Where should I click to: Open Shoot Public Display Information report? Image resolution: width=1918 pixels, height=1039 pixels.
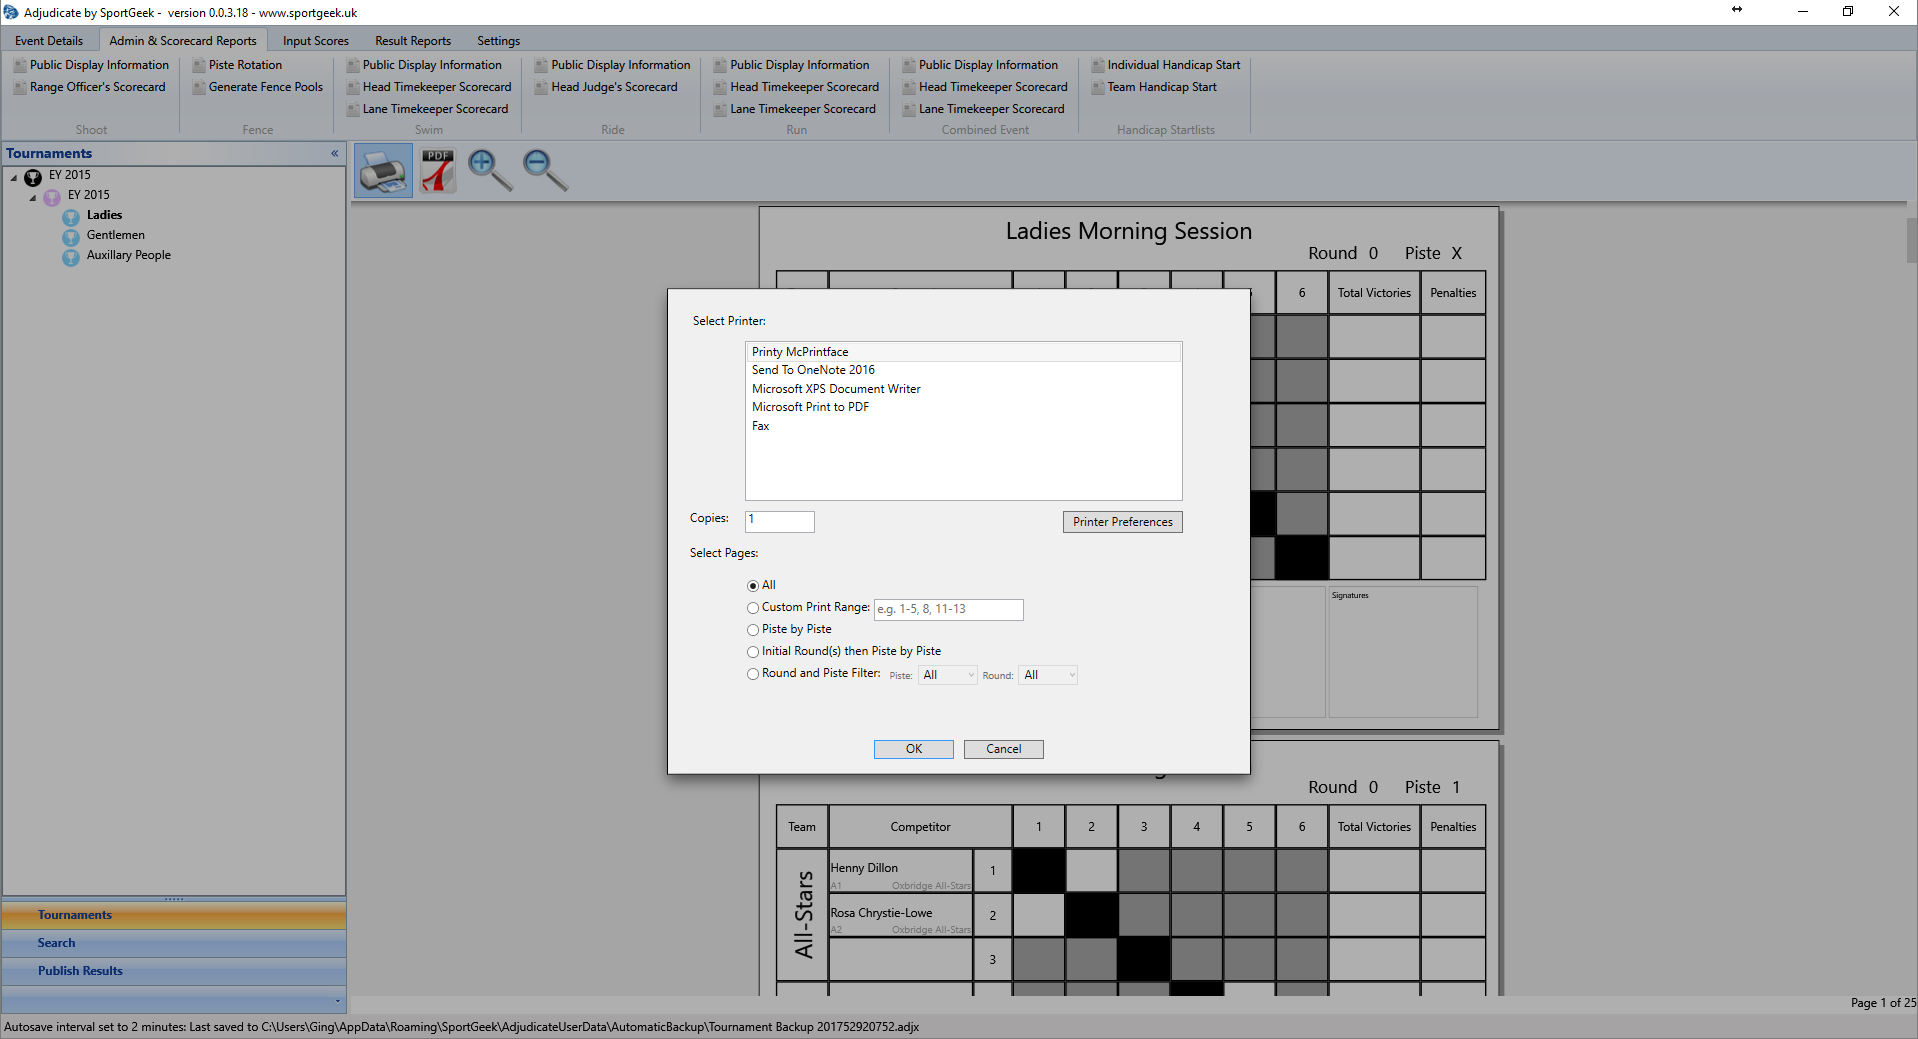click(x=91, y=65)
